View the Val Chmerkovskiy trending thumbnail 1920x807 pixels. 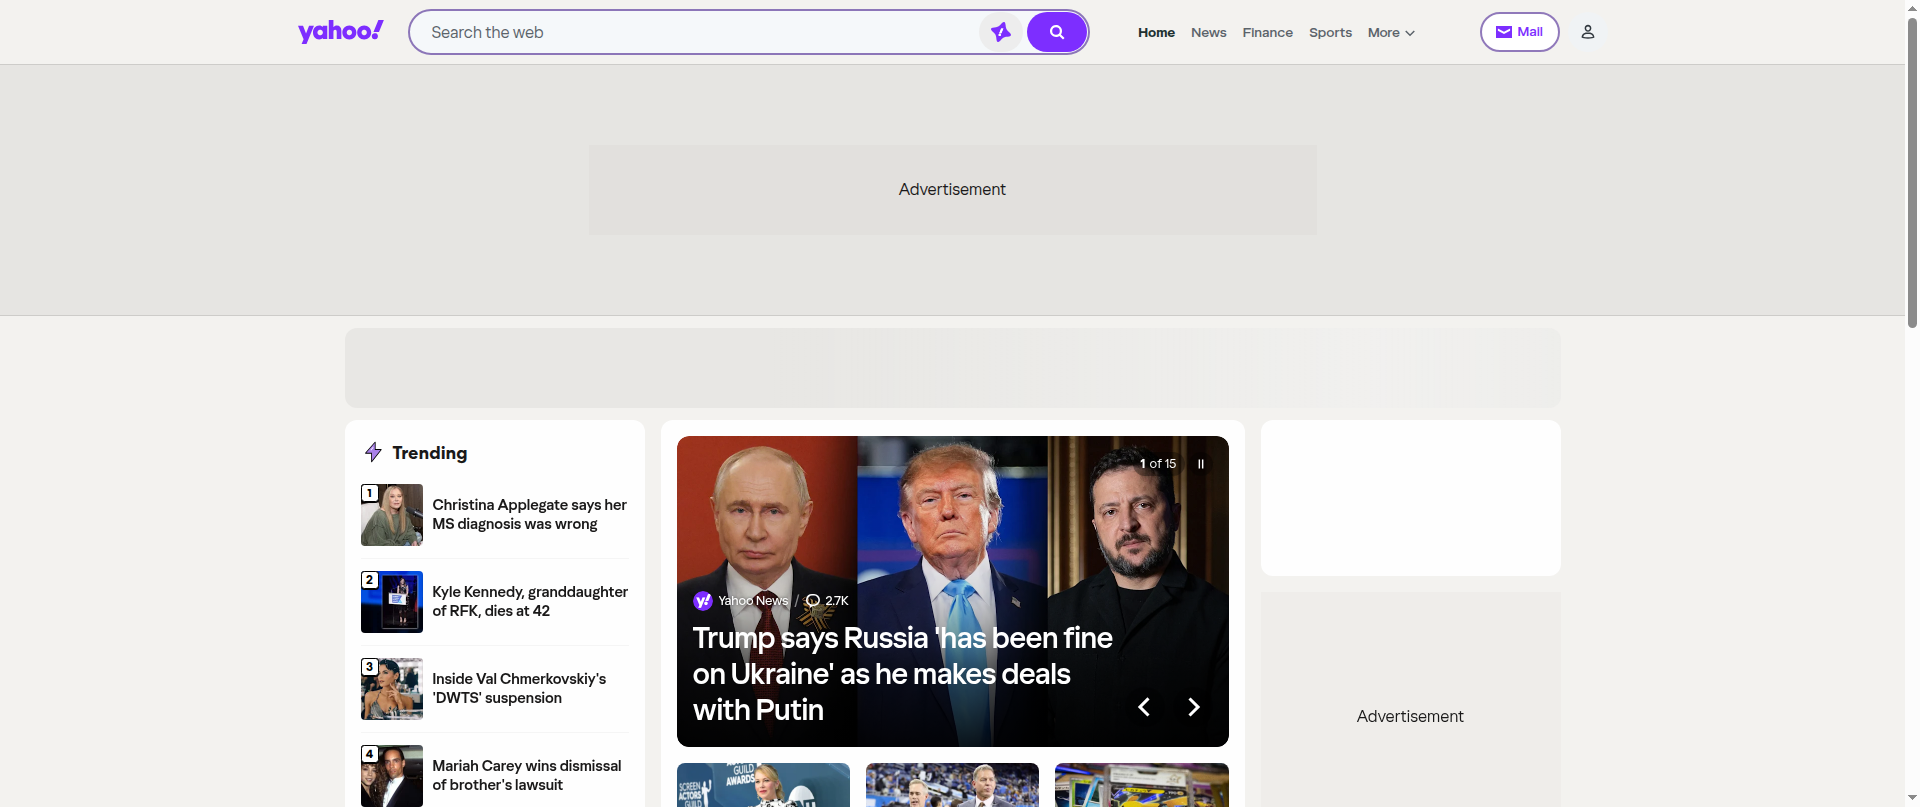click(392, 689)
